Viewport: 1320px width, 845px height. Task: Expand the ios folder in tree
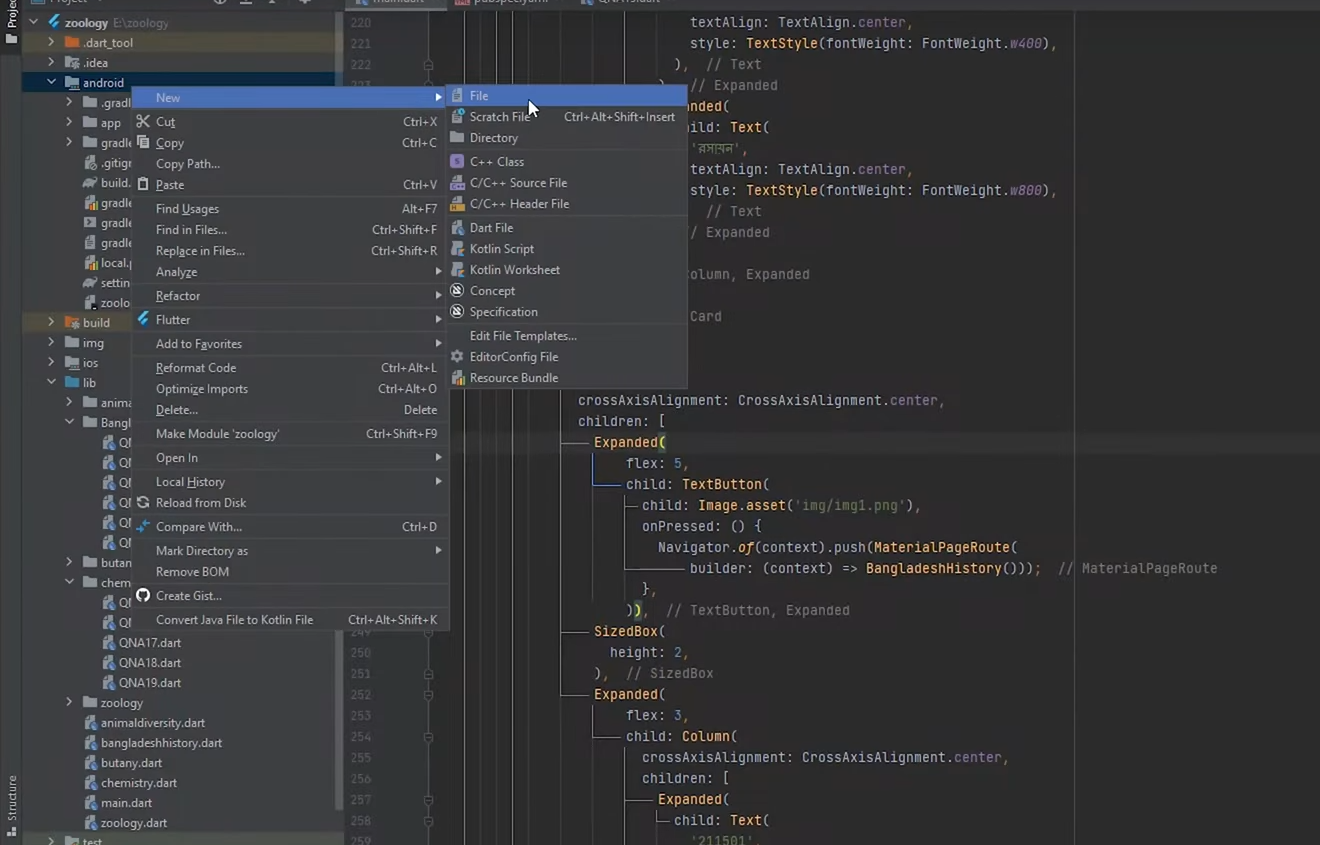[52, 363]
